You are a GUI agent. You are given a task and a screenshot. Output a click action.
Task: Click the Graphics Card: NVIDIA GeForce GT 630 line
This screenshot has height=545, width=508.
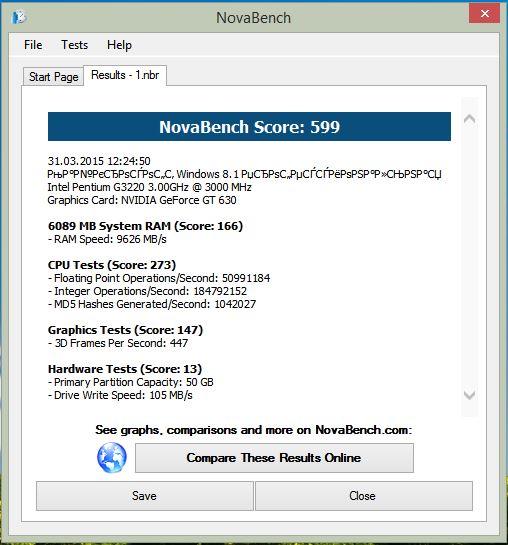click(142, 200)
